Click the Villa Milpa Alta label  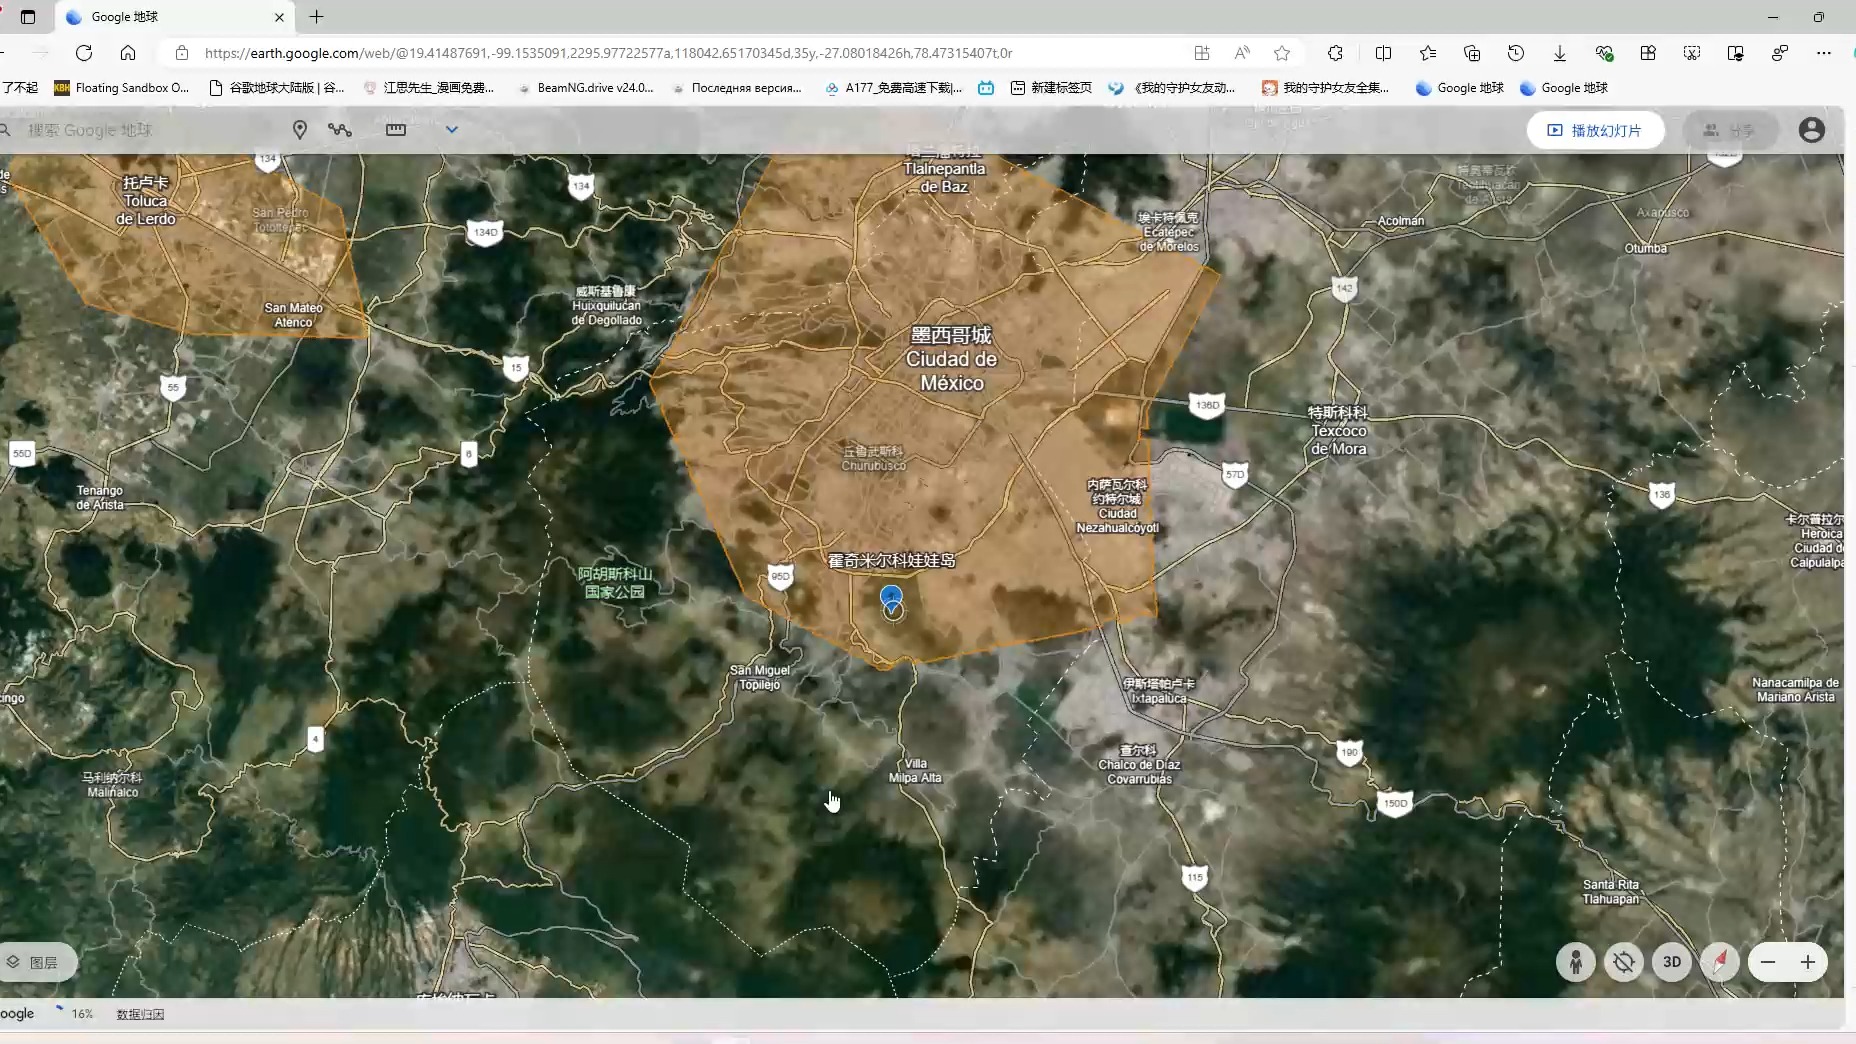pos(915,770)
